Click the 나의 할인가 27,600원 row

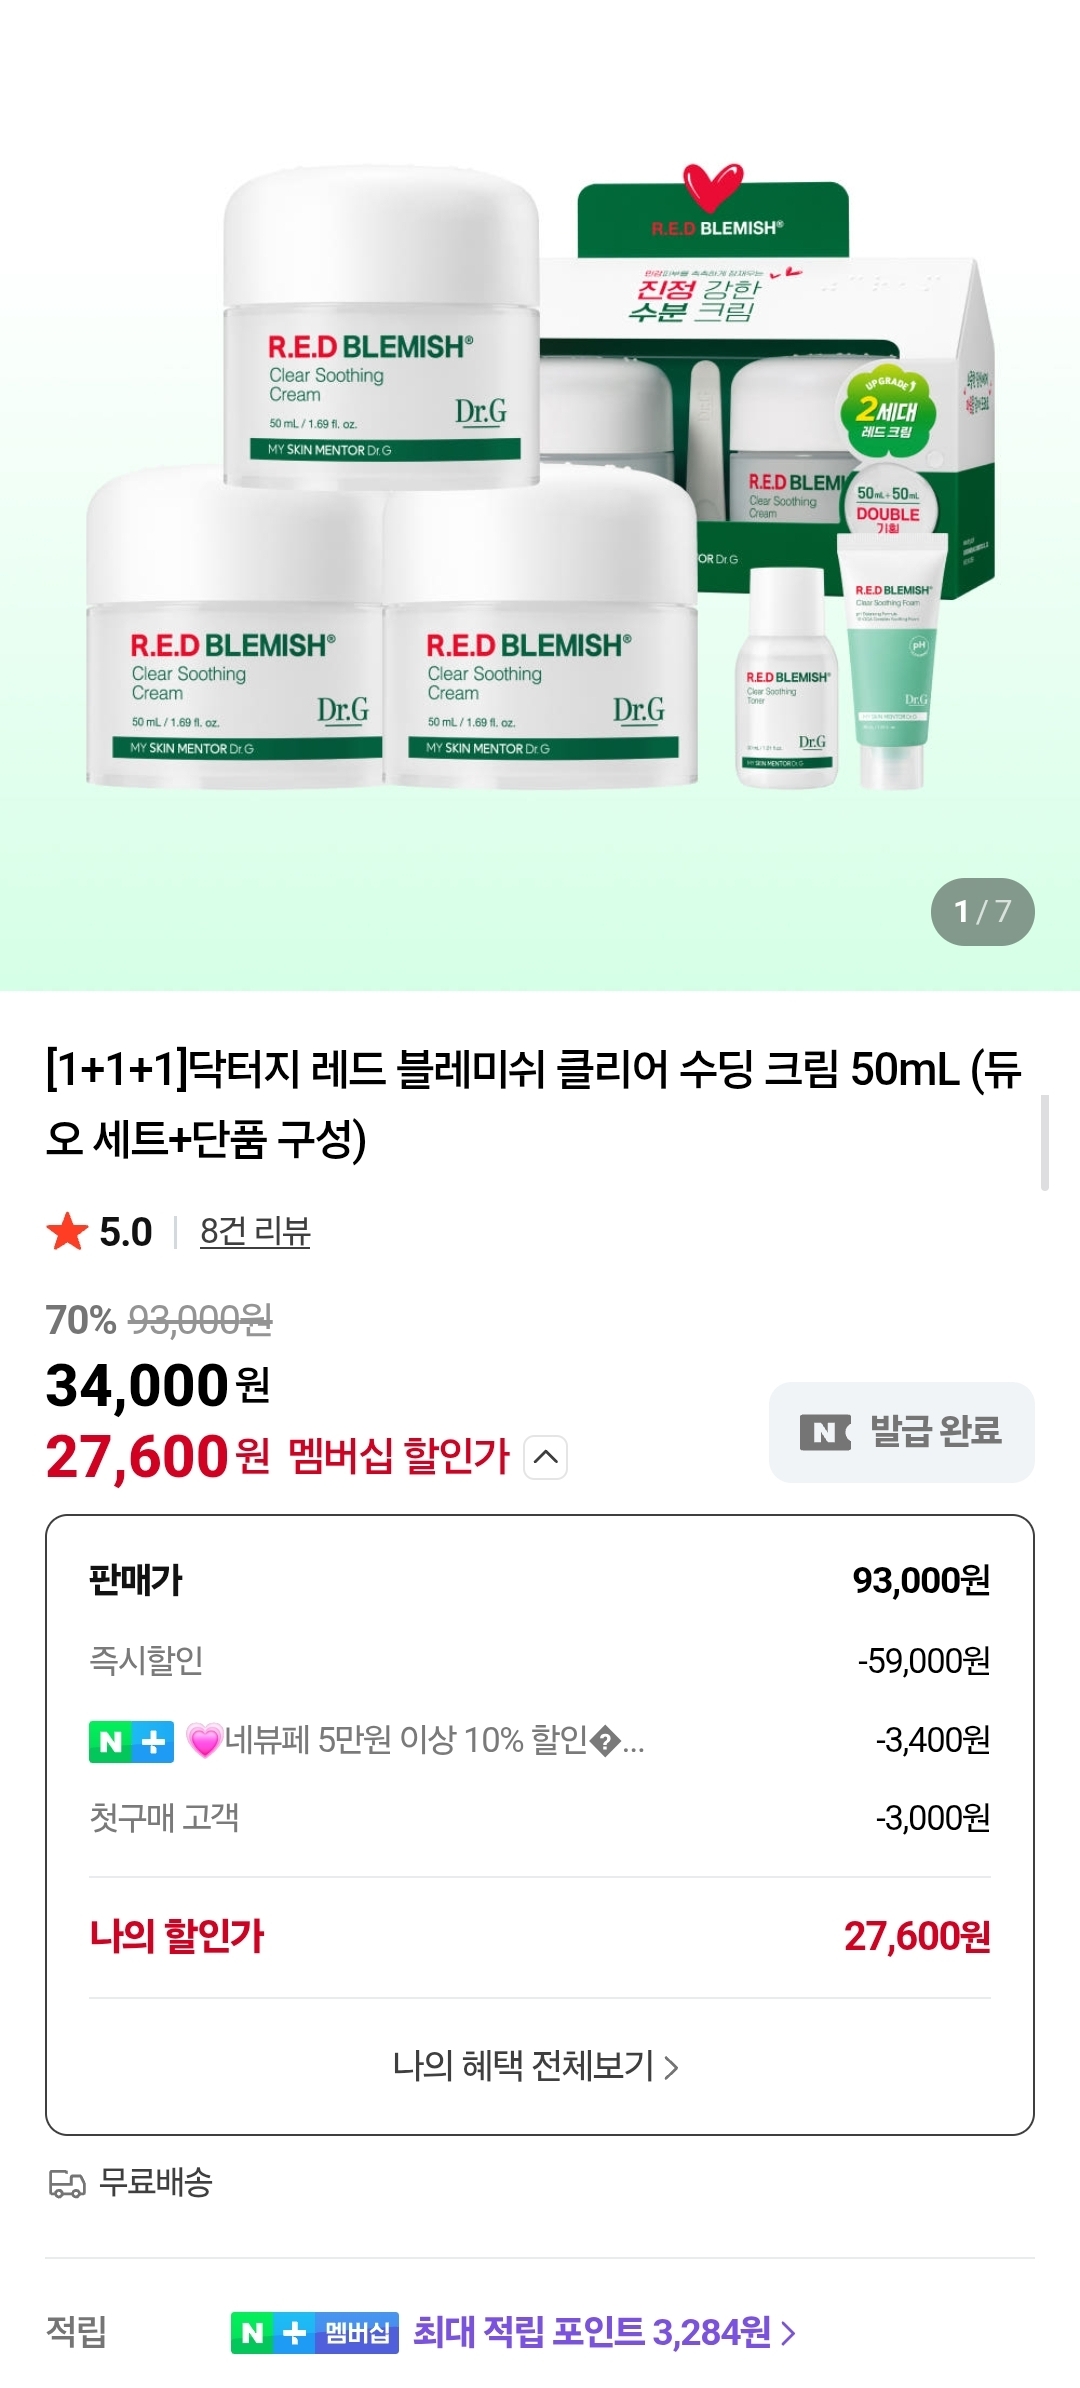click(x=540, y=1936)
